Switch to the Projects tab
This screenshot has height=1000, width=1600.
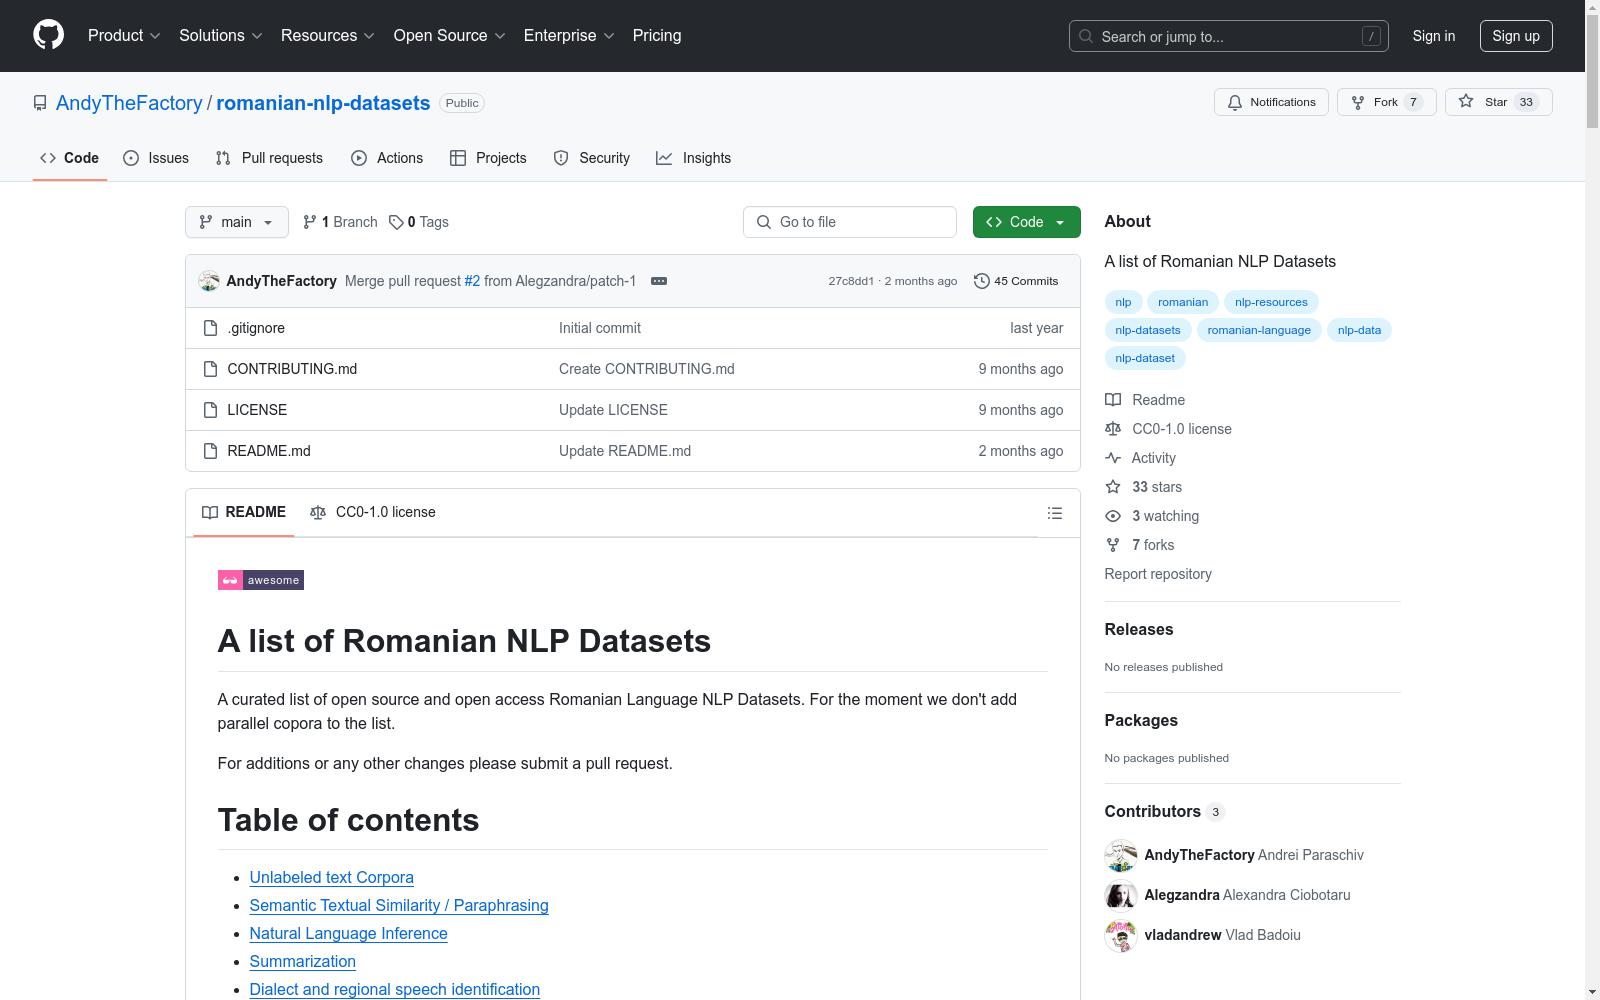click(x=488, y=158)
